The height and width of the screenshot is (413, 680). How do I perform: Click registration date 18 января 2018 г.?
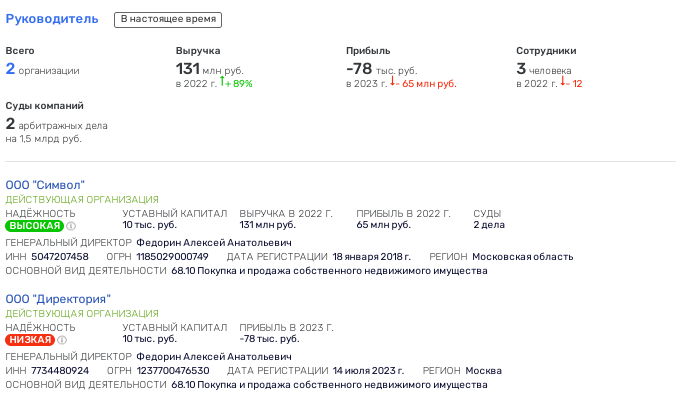pyautogui.click(x=372, y=257)
